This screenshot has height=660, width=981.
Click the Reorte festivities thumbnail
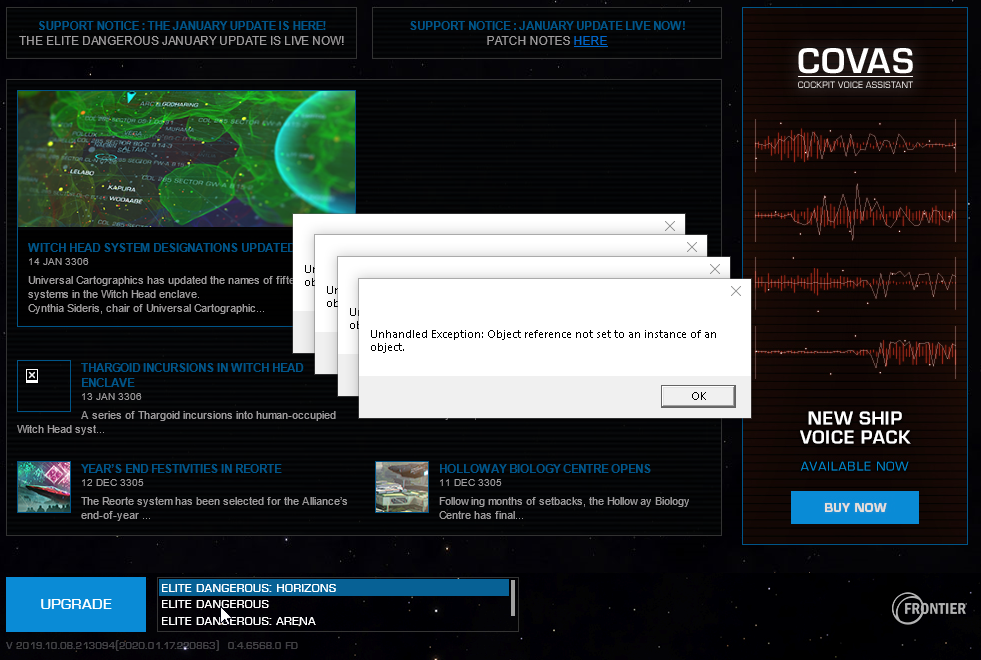click(44, 487)
